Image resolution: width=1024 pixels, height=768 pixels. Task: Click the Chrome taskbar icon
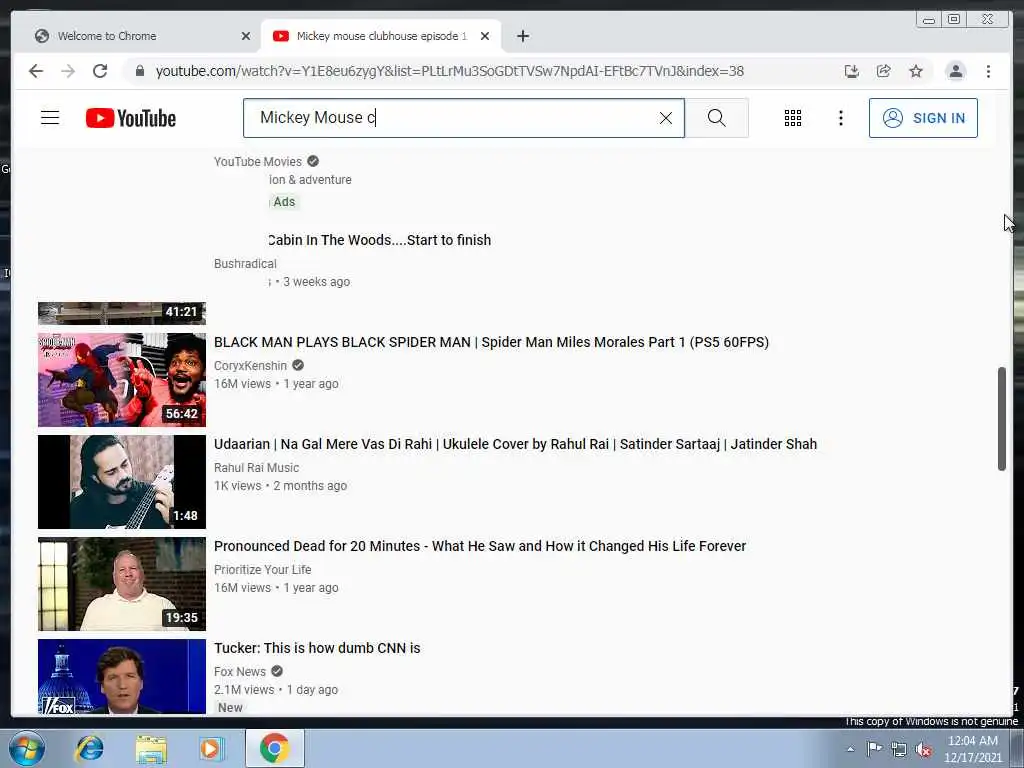[274, 748]
